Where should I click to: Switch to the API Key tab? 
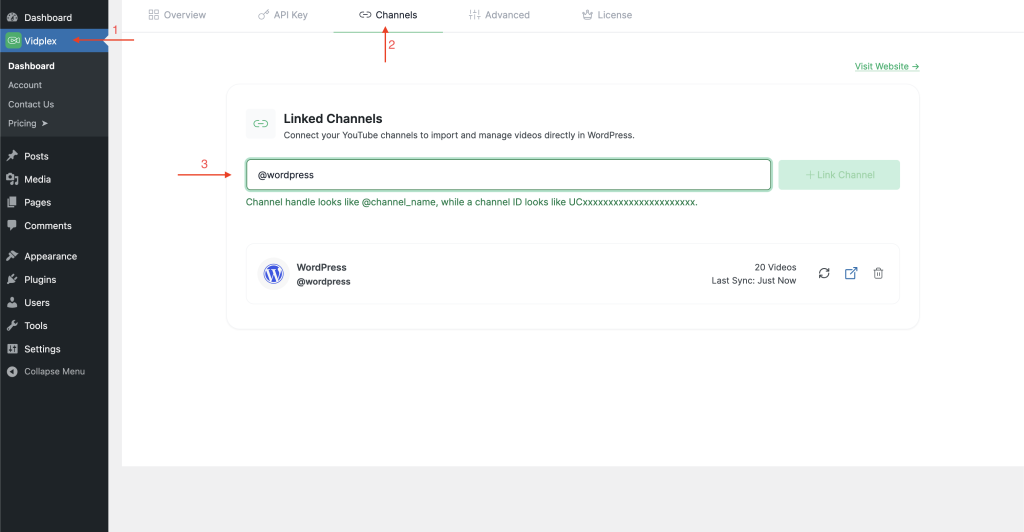[282, 15]
